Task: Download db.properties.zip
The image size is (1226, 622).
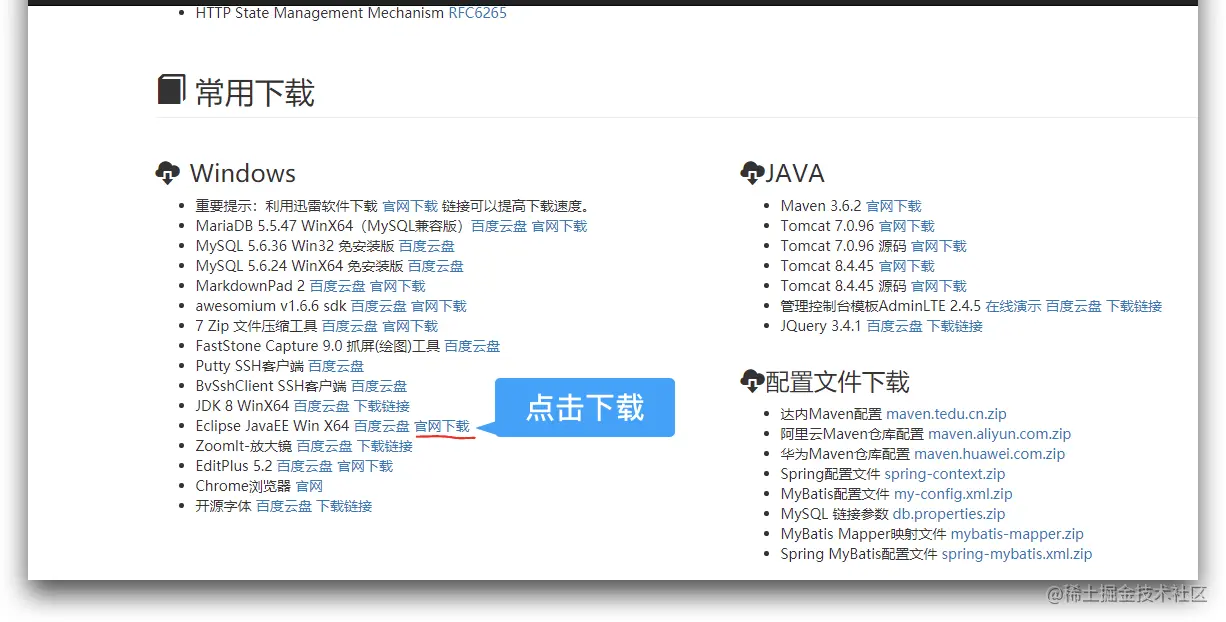Action: click(x=949, y=514)
